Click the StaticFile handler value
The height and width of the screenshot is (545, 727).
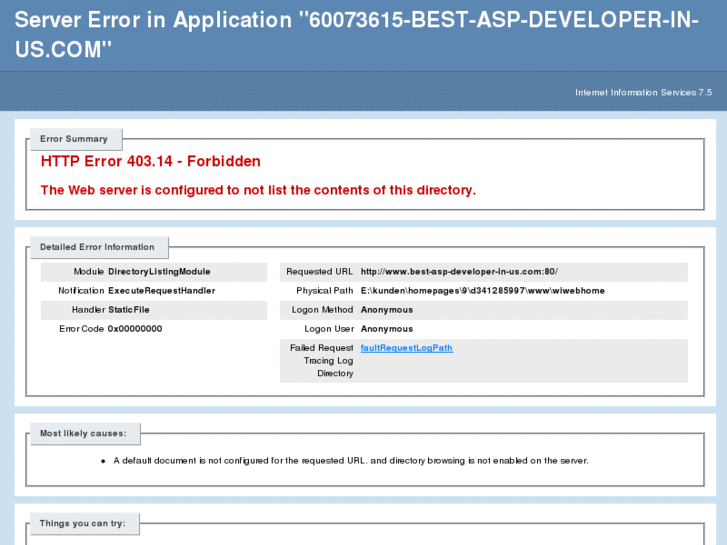[129, 310]
